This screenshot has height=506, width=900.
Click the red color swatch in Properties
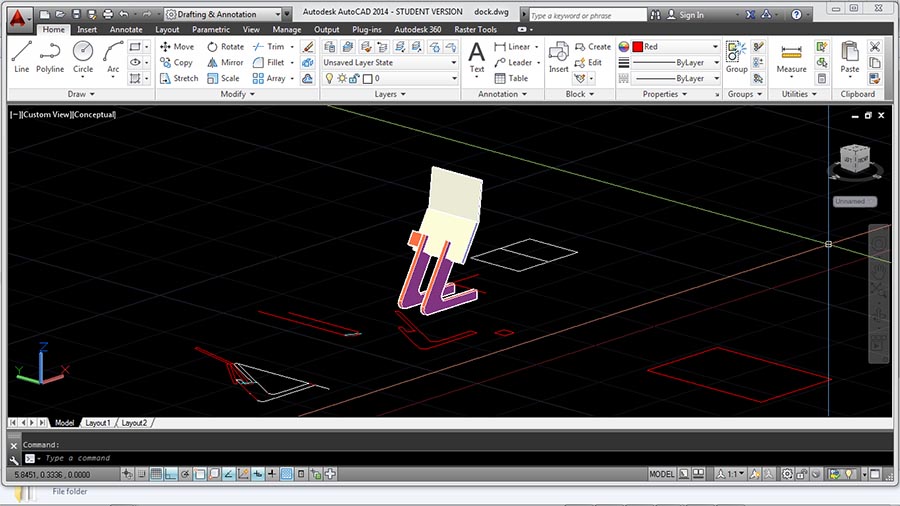click(638, 46)
